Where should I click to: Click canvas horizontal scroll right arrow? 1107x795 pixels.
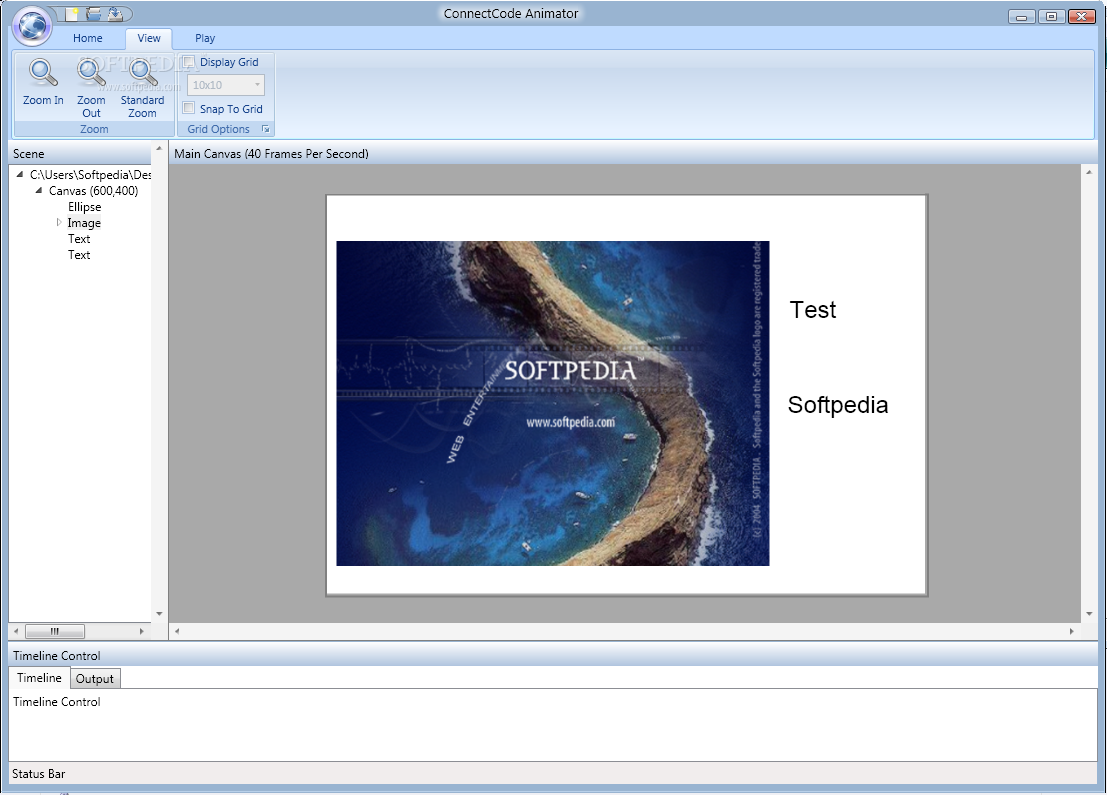point(1072,631)
